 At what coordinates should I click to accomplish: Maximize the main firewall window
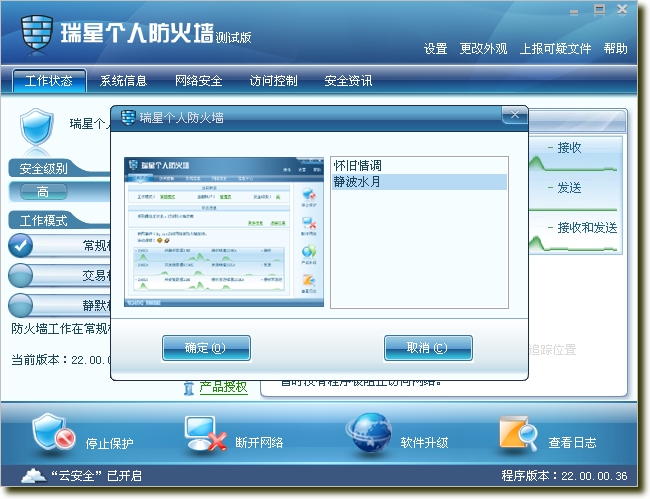point(599,10)
